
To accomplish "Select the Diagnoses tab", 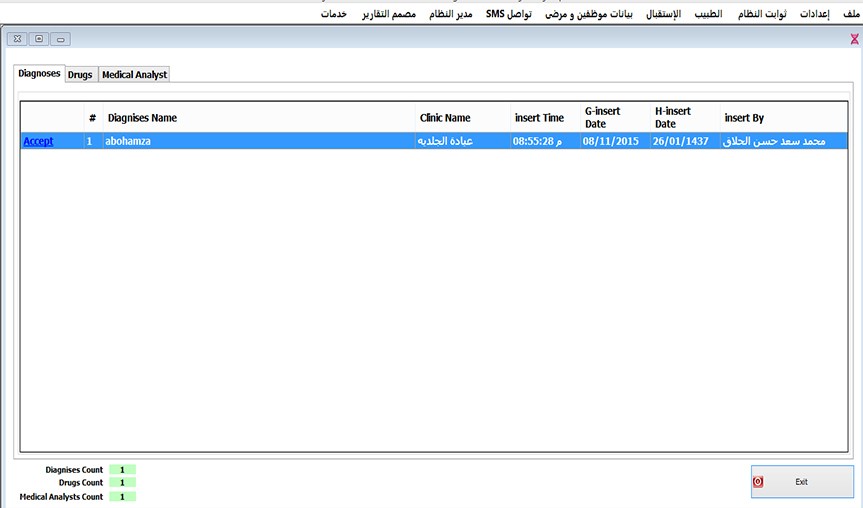I will pos(39,74).
